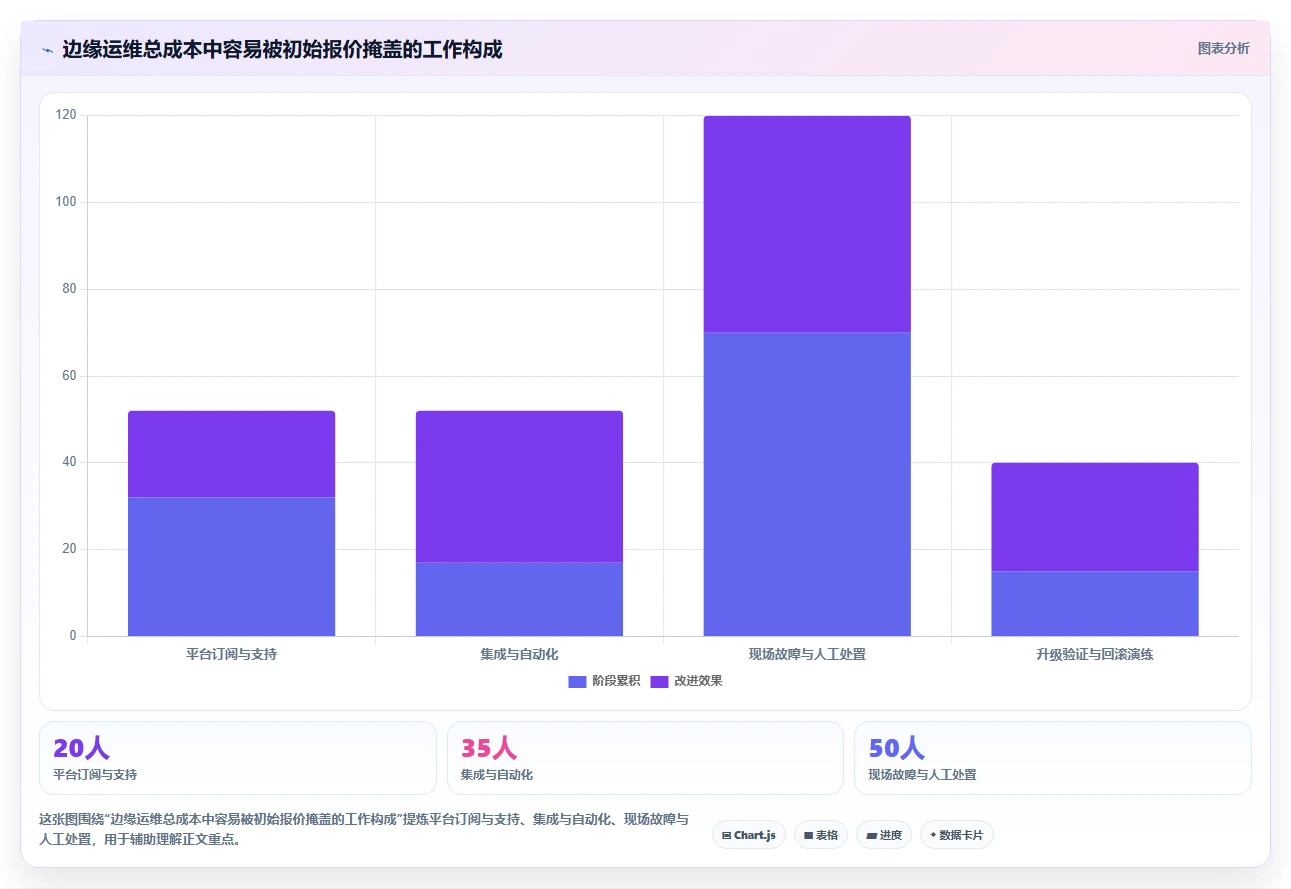Click the purple 改进效果 legend color box
Screen dimensions: 1291x889
pos(659,681)
